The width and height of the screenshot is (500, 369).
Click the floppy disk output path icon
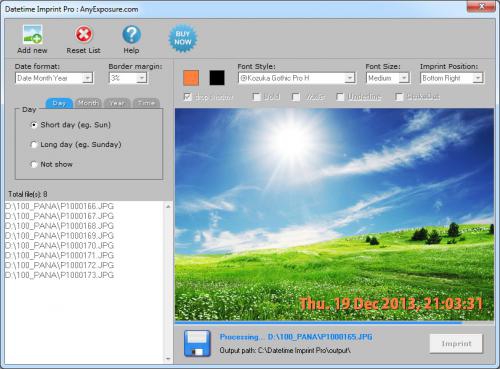pyautogui.click(x=197, y=343)
